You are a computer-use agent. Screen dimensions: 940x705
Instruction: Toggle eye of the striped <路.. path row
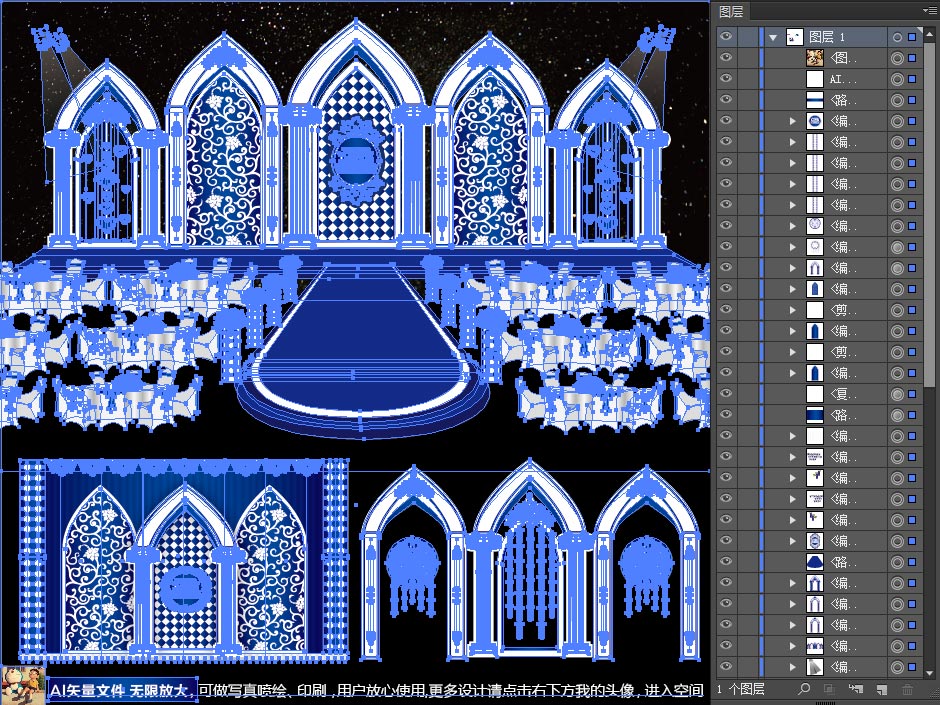(726, 100)
